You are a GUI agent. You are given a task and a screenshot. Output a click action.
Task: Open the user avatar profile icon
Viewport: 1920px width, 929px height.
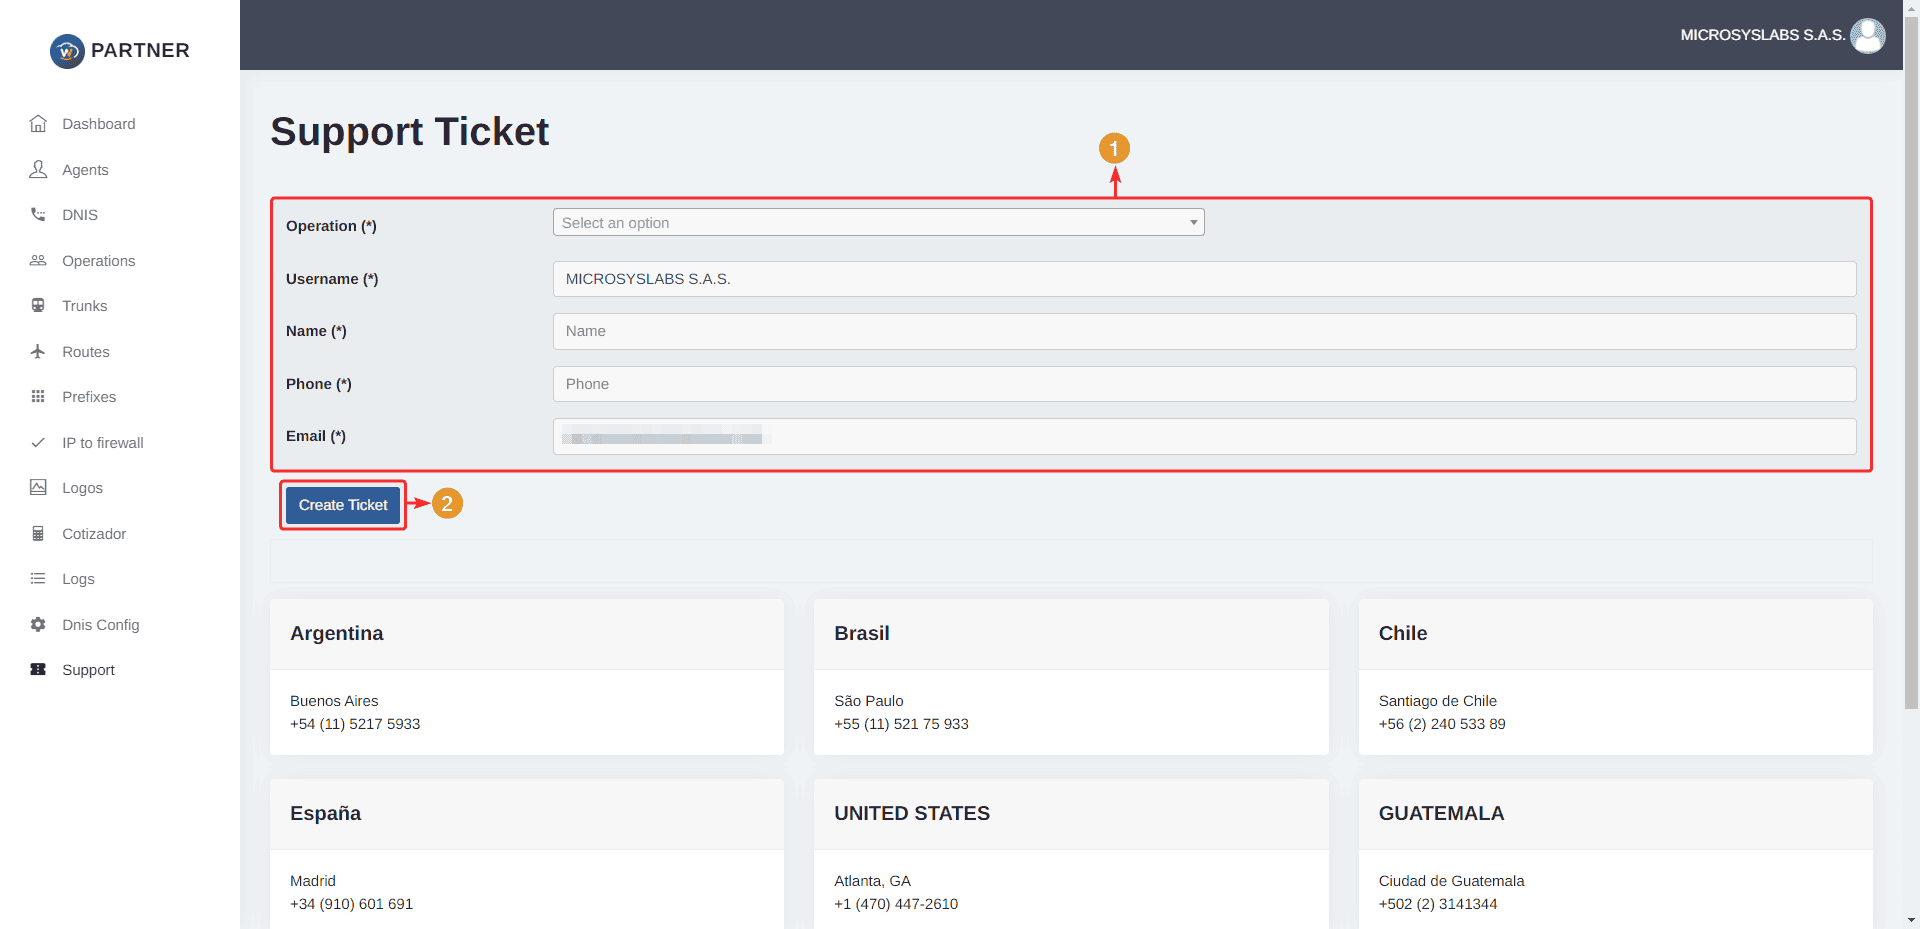1868,35
